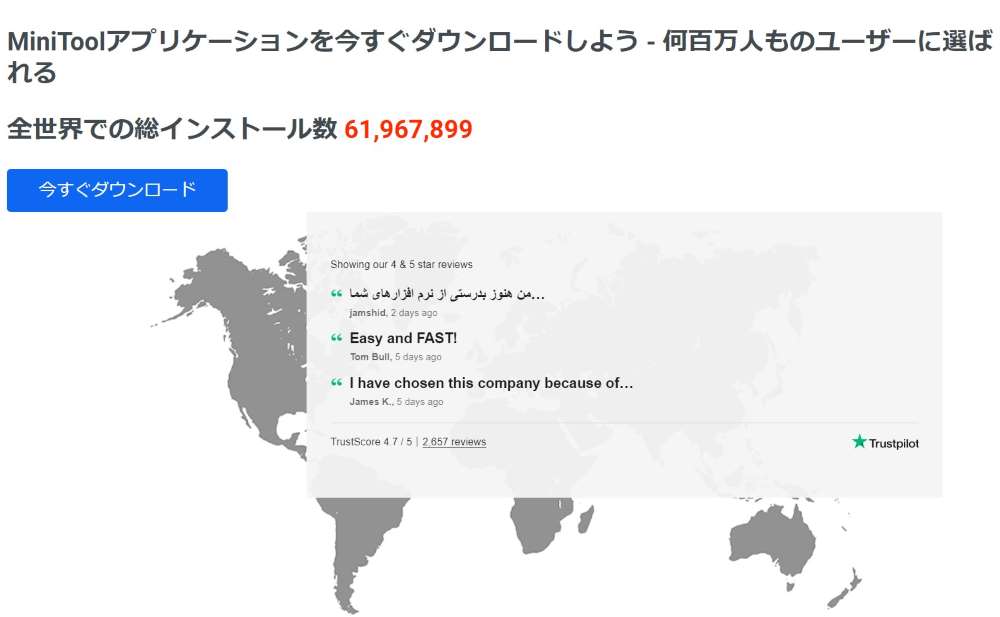This screenshot has width=1000, height=617.
Task: Click reviewer name James K.
Action: pyautogui.click(x=371, y=402)
